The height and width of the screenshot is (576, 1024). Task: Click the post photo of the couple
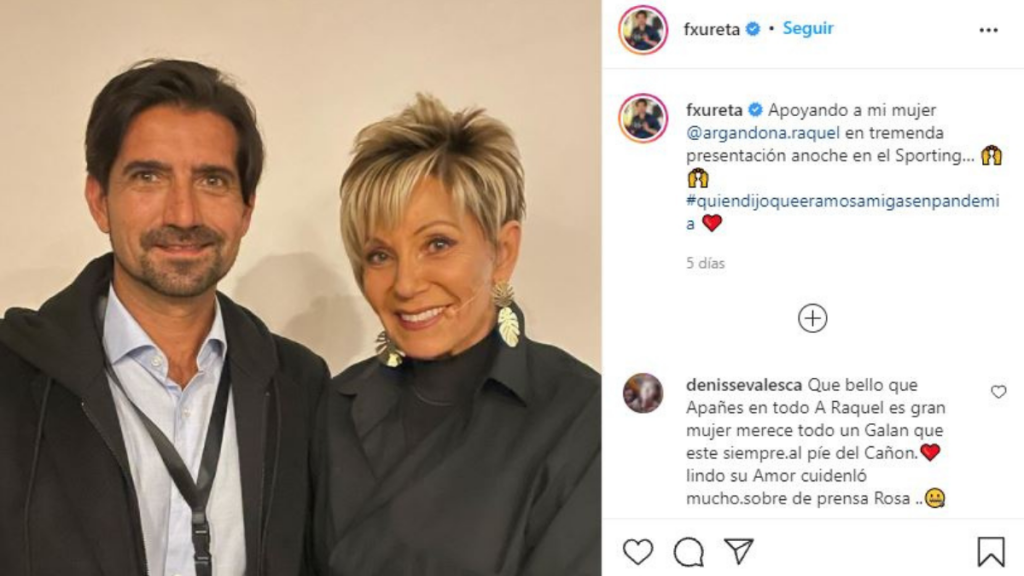click(300, 288)
